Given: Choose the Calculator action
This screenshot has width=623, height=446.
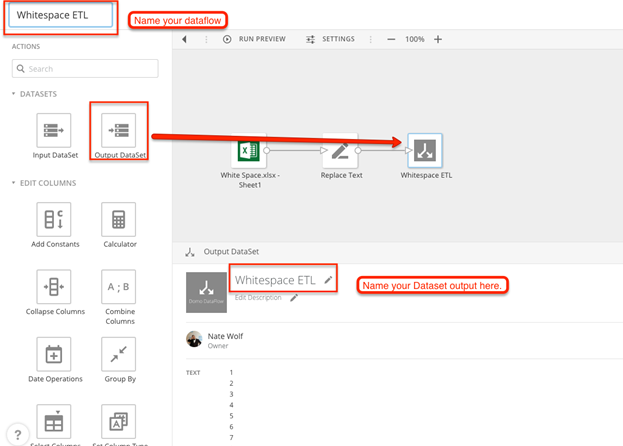Looking at the screenshot, I should pos(118,219).
